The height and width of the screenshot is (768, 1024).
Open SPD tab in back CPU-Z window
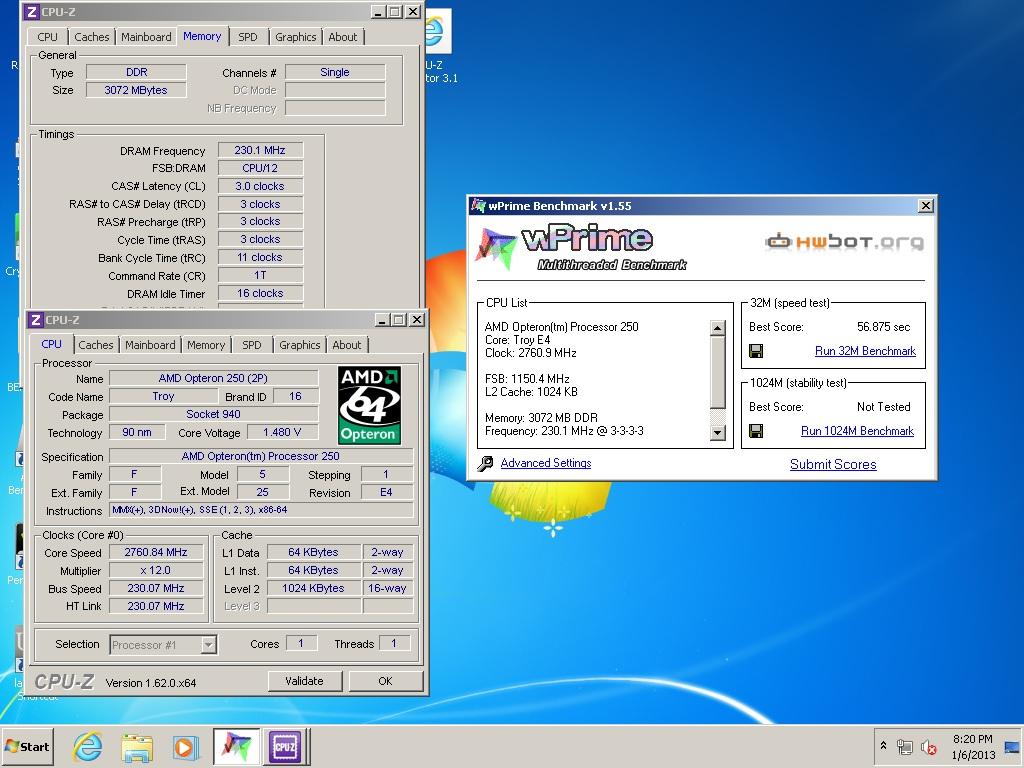tap(248, 37)
